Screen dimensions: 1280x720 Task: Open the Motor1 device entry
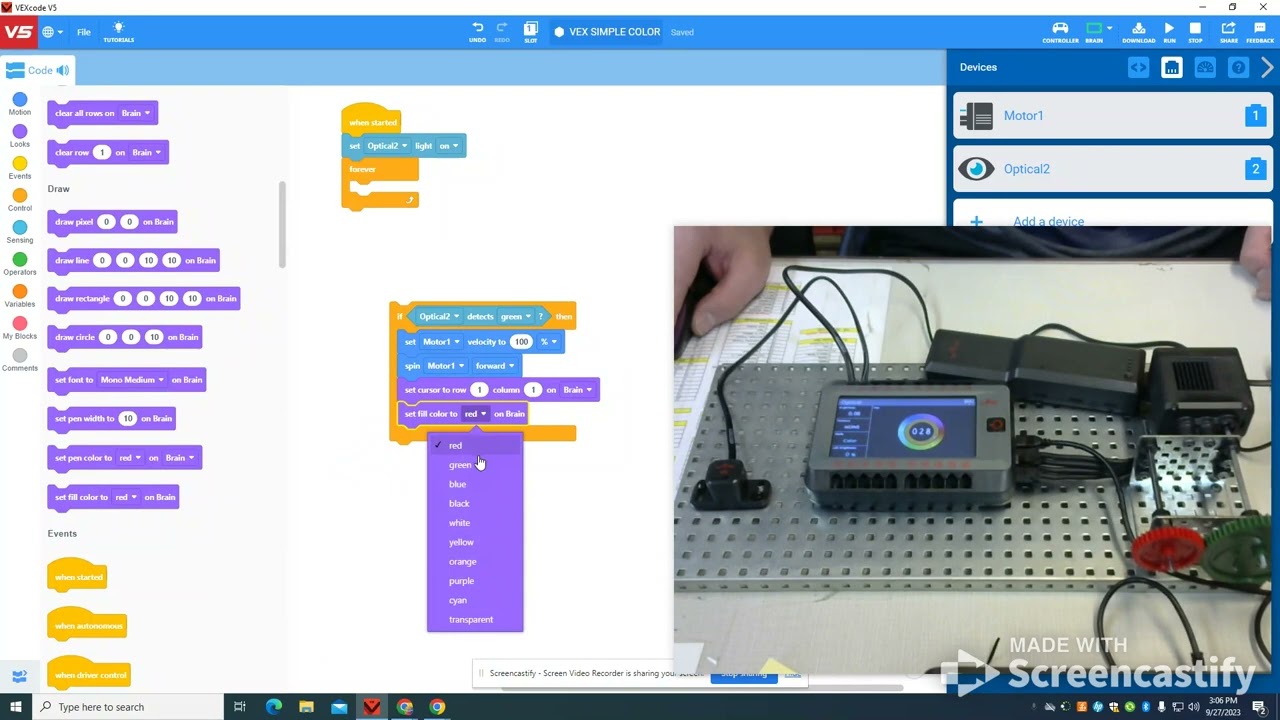[1113, 116]
